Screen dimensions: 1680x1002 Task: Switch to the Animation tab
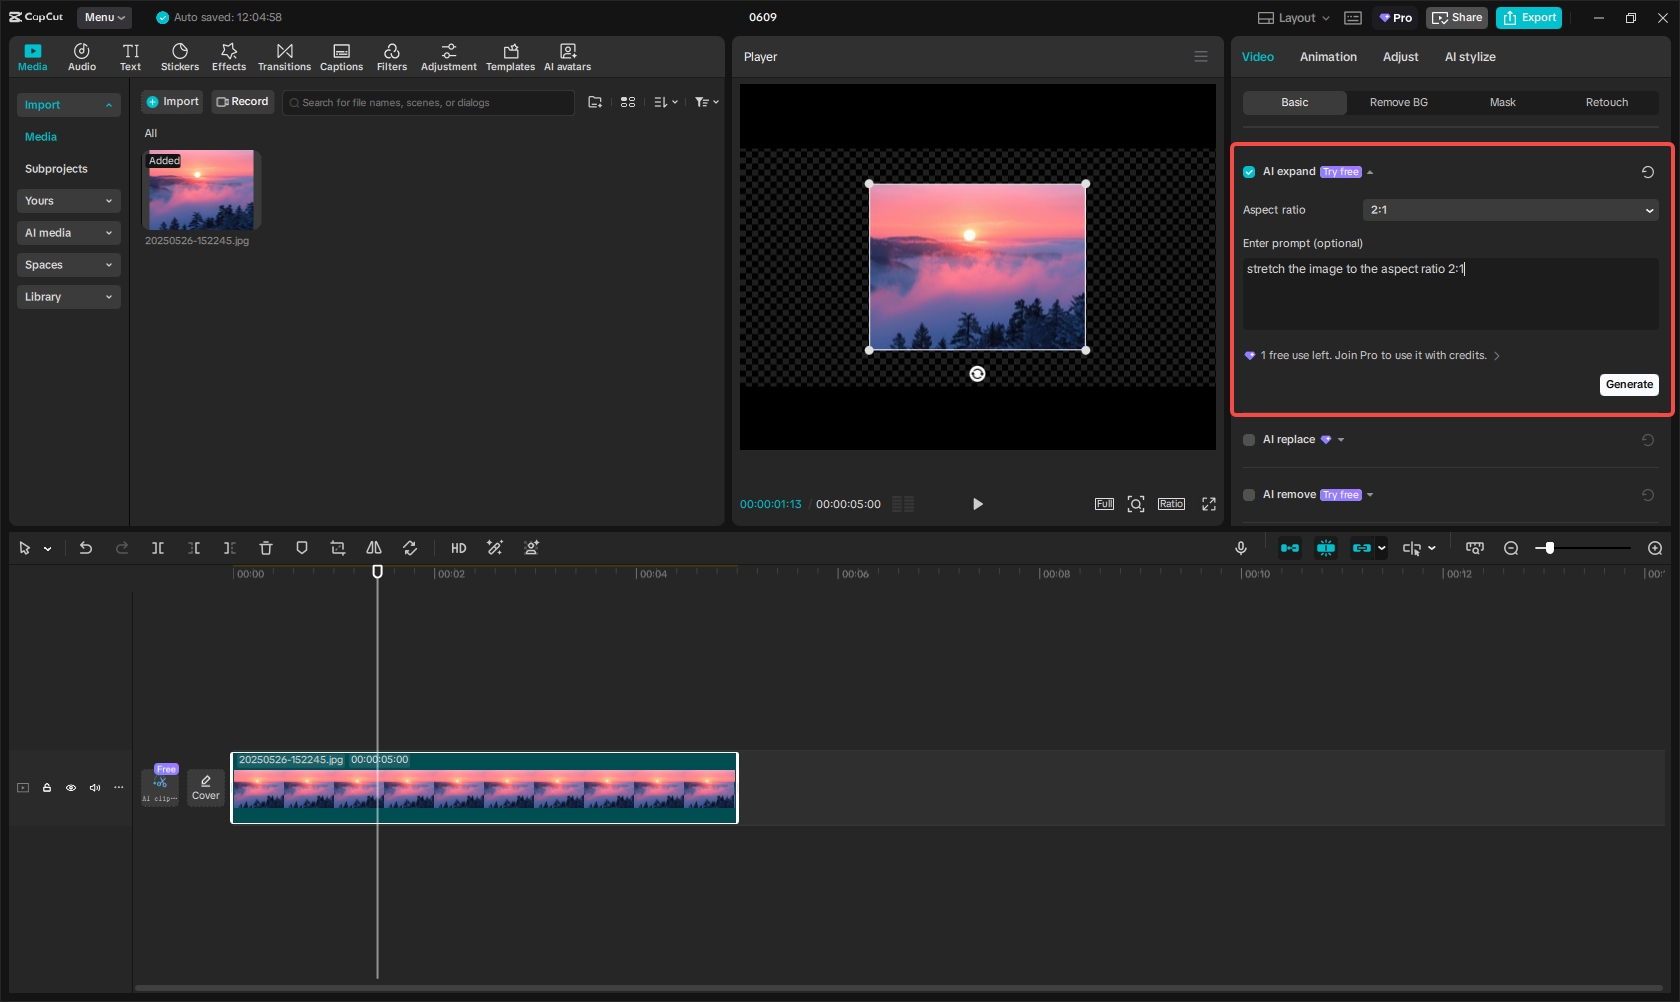tap(1328, 57)
